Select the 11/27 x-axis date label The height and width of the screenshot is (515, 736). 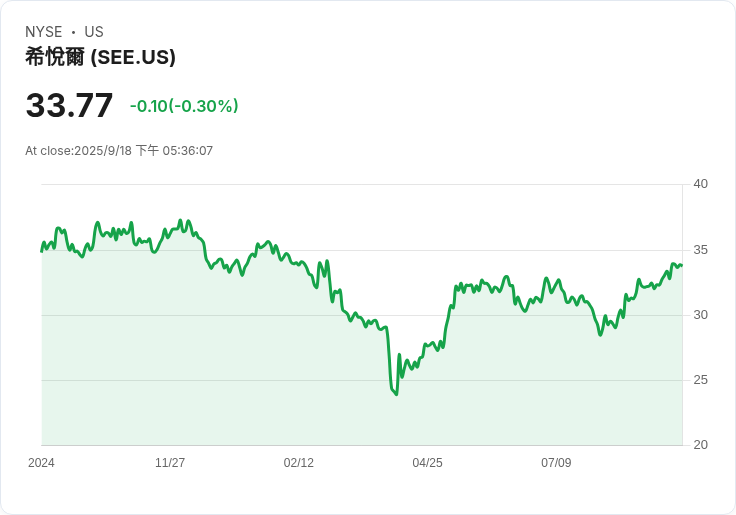click(170, 463)
